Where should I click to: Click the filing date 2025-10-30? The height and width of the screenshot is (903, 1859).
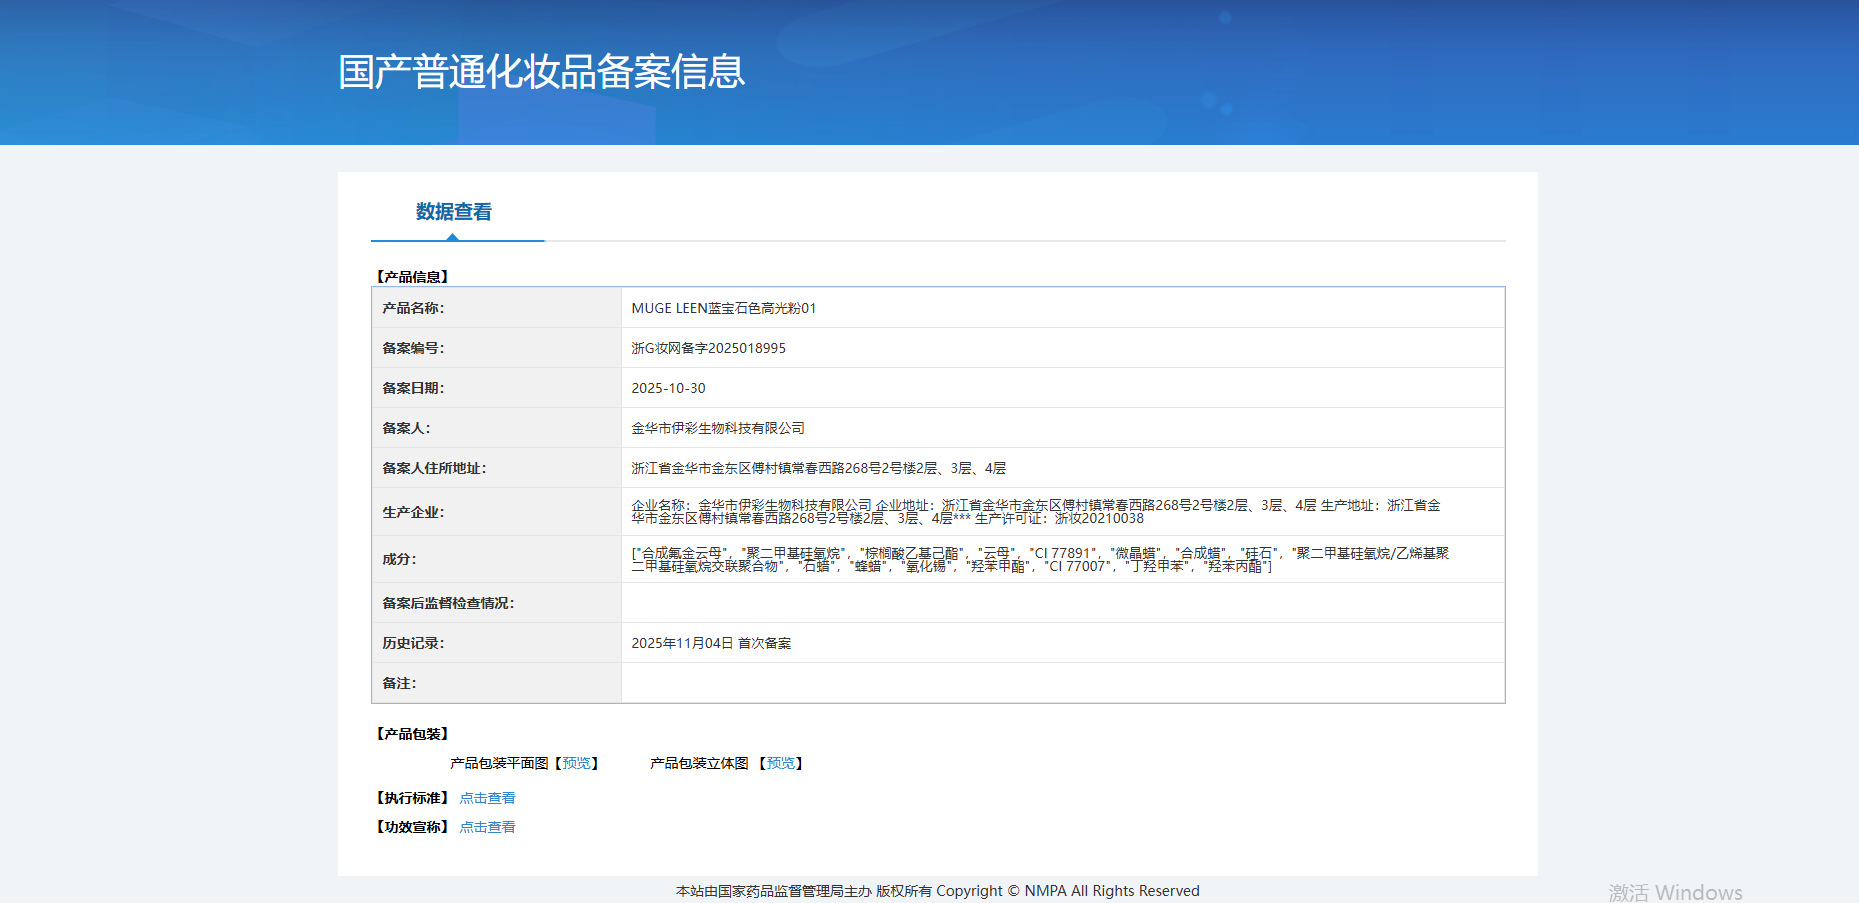[x=668, y=388]
